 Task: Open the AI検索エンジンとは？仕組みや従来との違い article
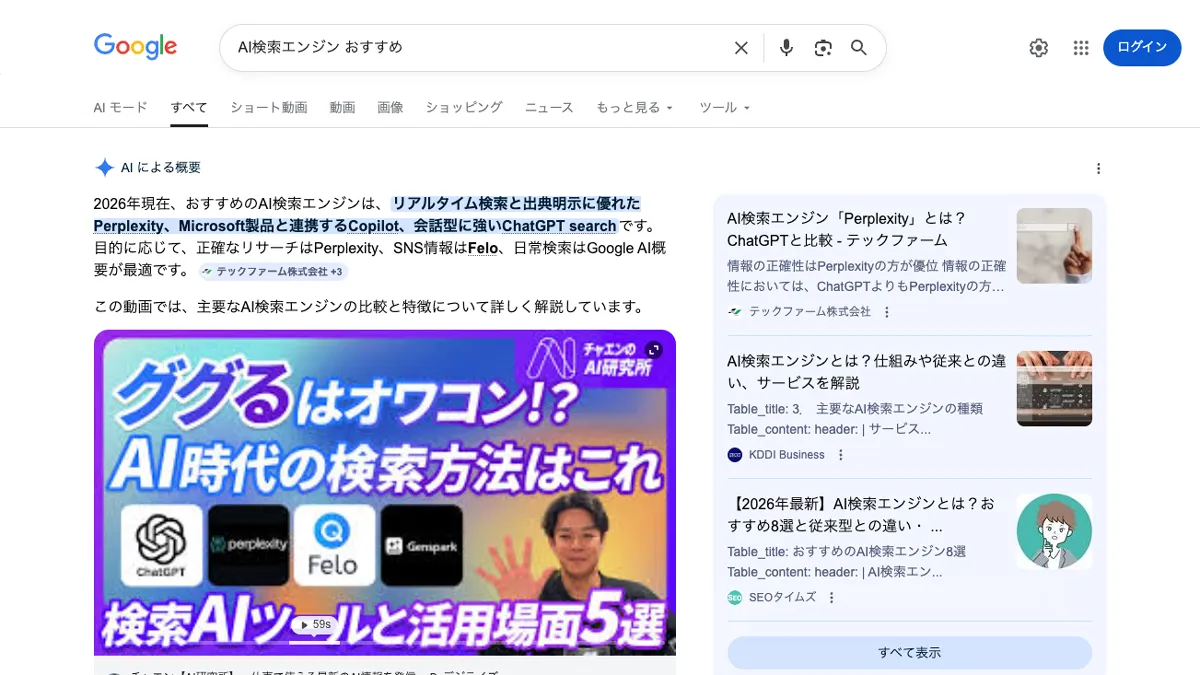coord(866,372)
